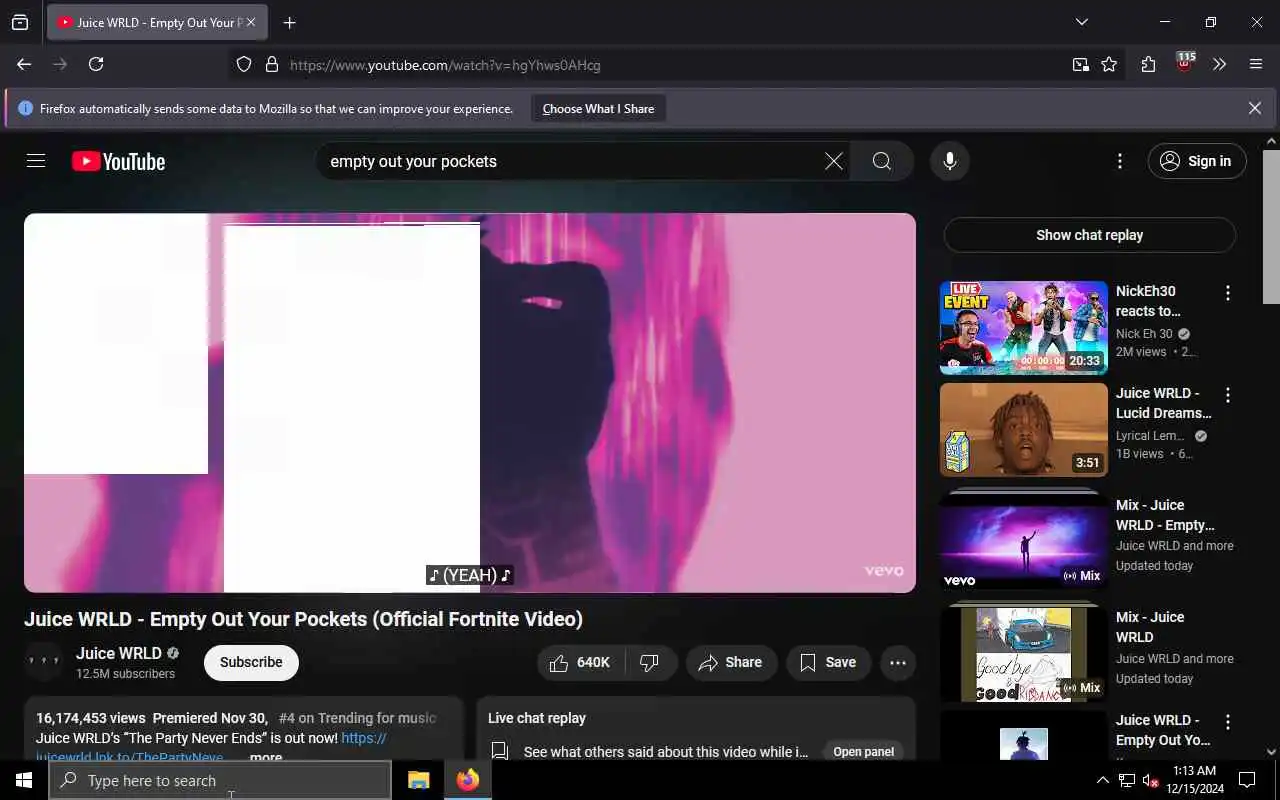Image resolution: width=1280 pixels, height=800 pixels.
Task: Subscribe to Juice WRLD channel
Action: tap(251, 662)
